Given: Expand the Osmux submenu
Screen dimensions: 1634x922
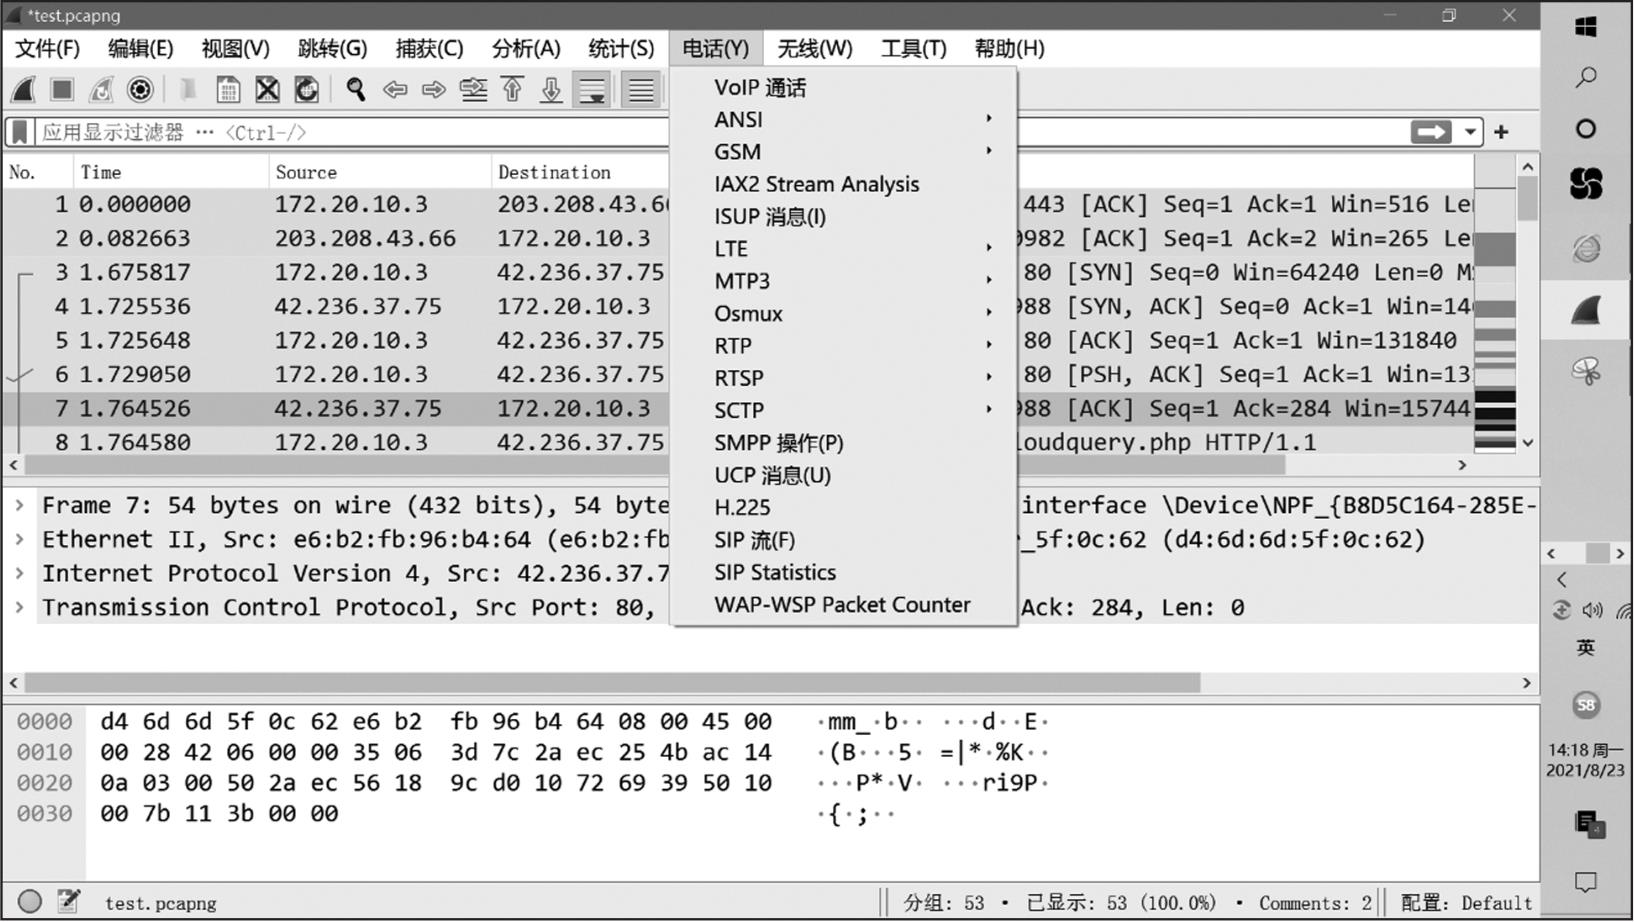Looking at the screenshot, I should pyautogui.click(x=844, y=314).
